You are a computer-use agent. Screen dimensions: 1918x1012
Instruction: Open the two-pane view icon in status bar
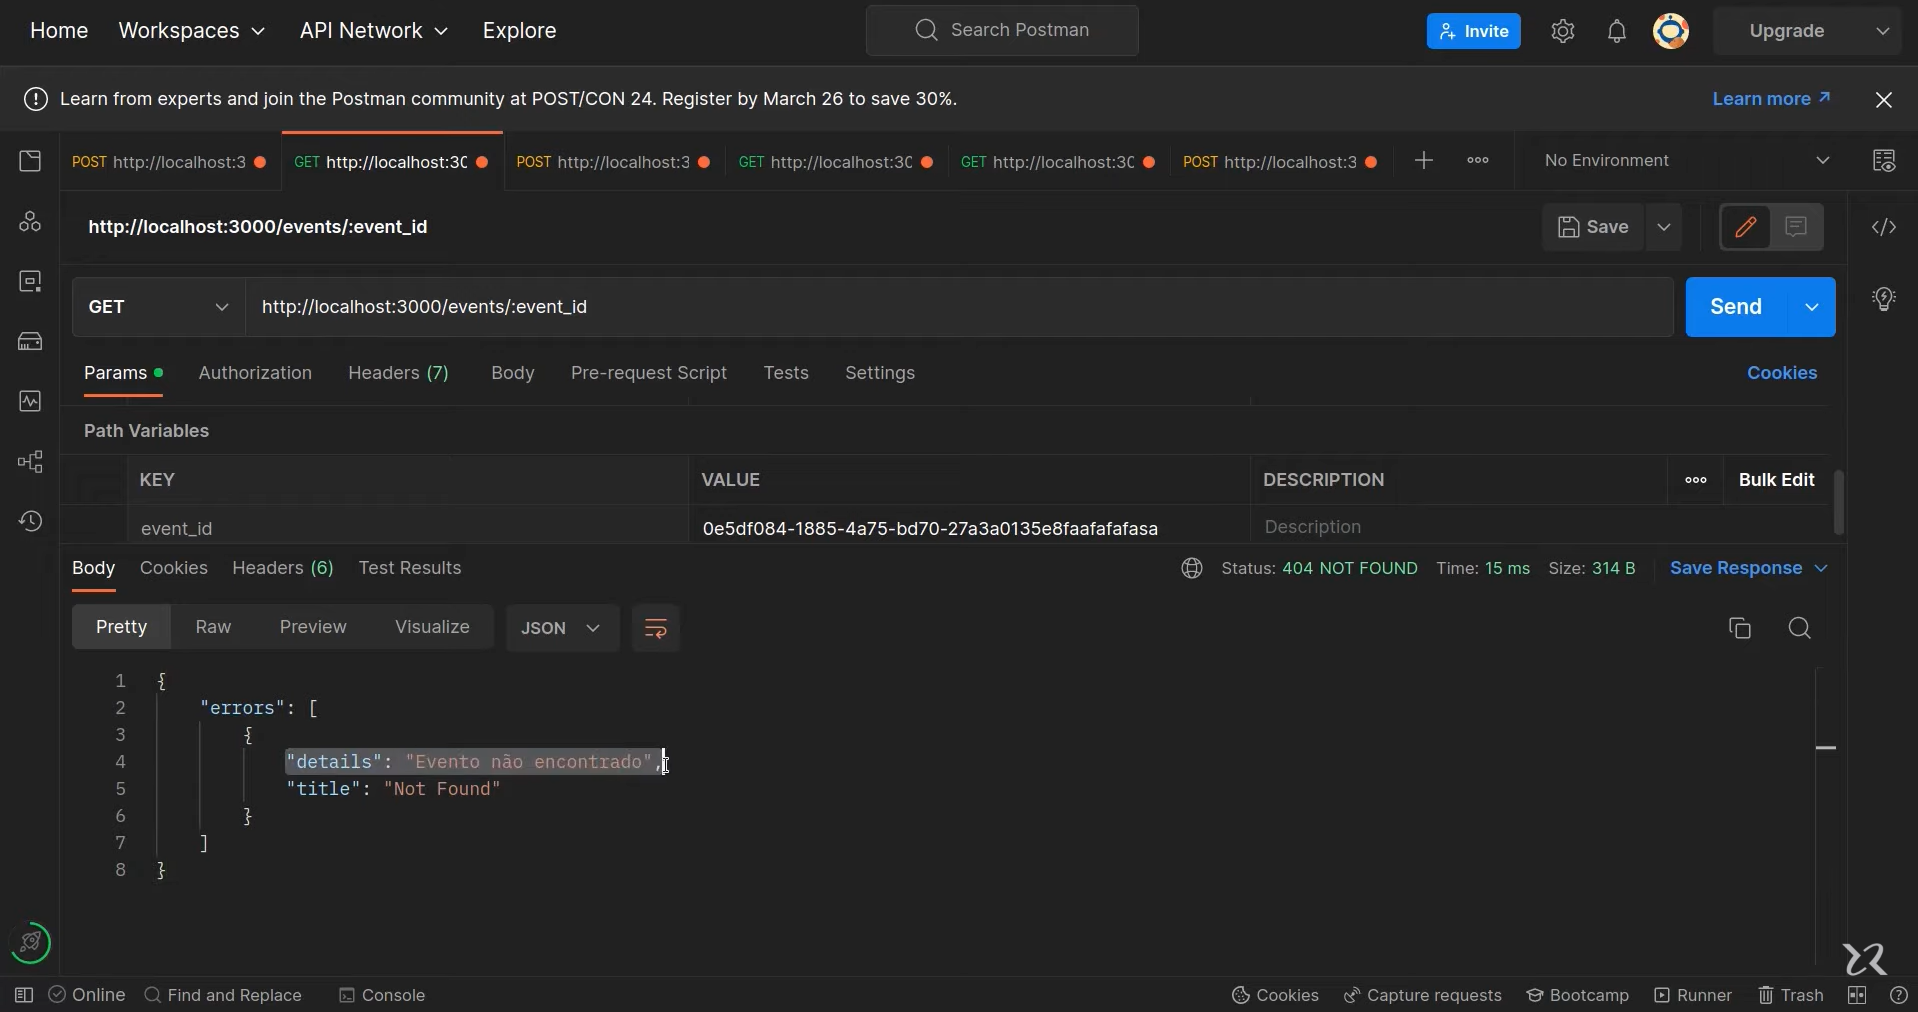(x=1857, y=995)
